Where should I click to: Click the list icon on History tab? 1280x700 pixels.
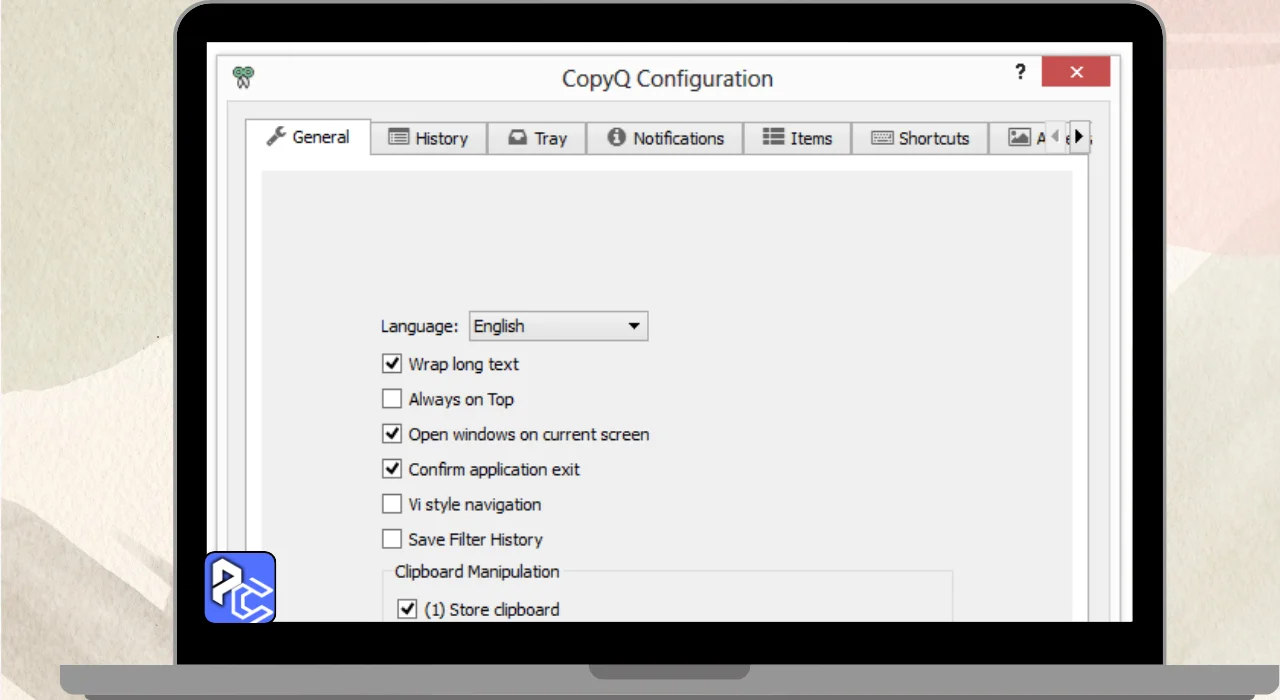tap(398, 137)
